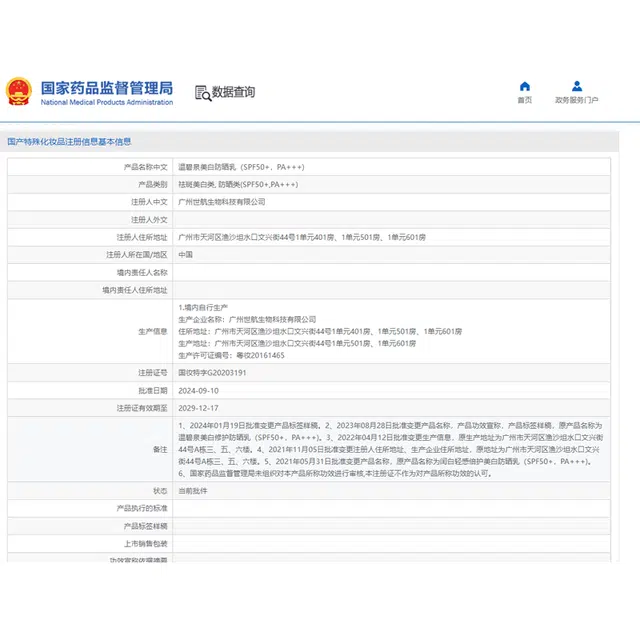Click the 中国 country value

pos(185,255)
